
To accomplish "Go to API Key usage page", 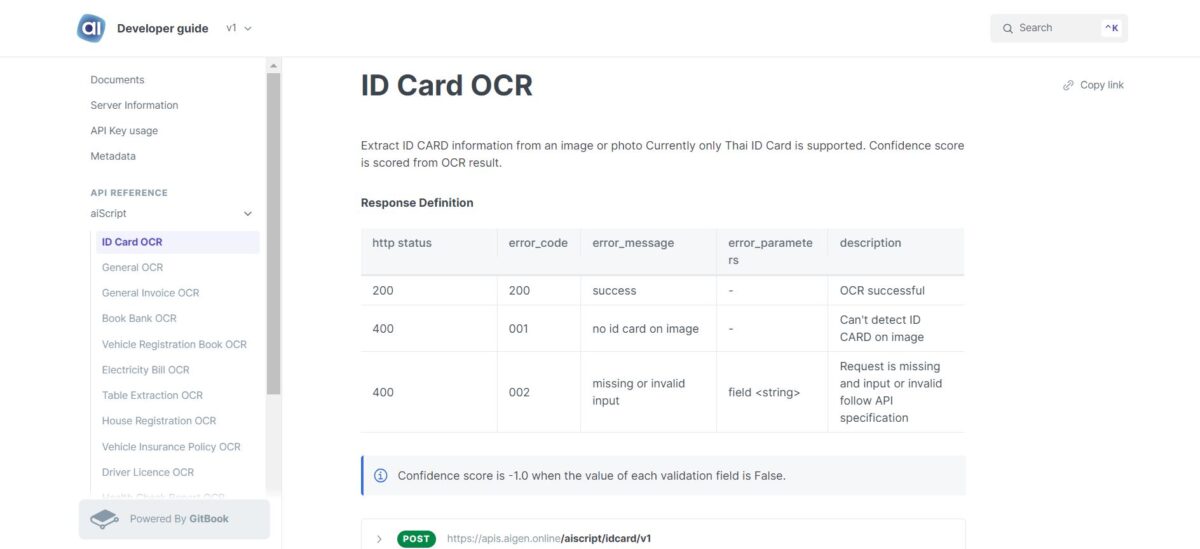I will pos(124,131).
